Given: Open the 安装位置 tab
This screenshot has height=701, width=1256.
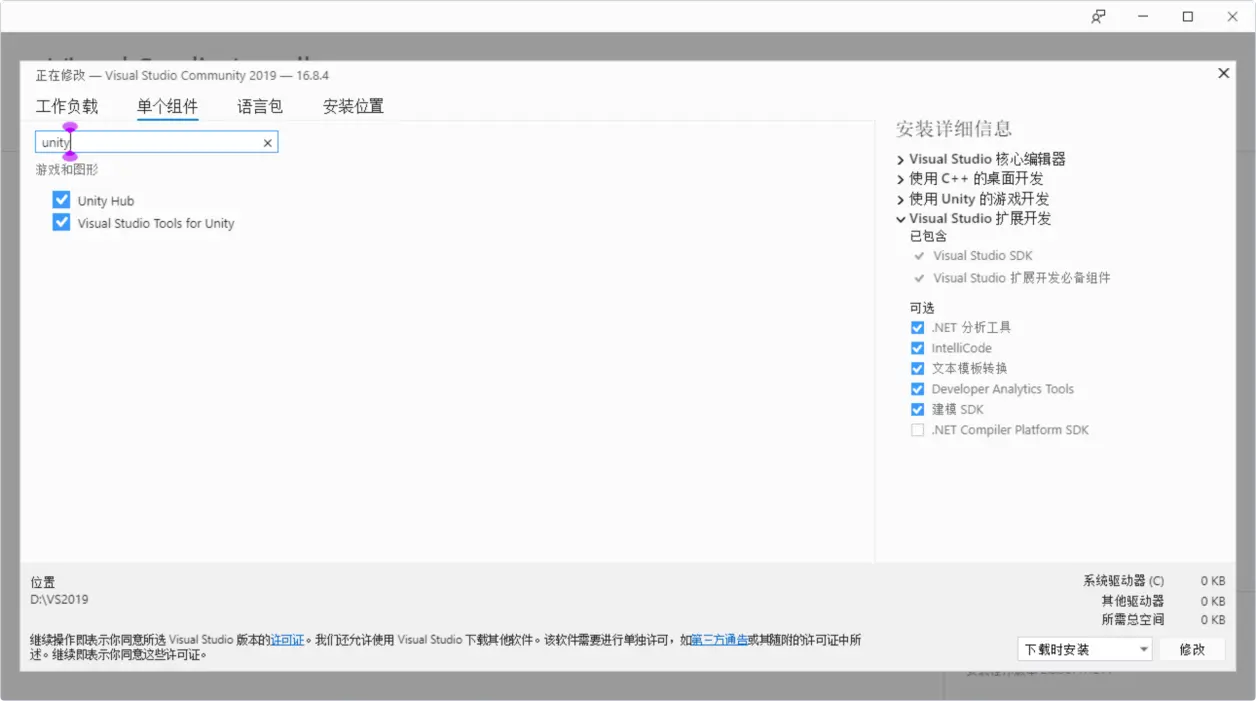Looking at the screenshot, I should point(353,106).
